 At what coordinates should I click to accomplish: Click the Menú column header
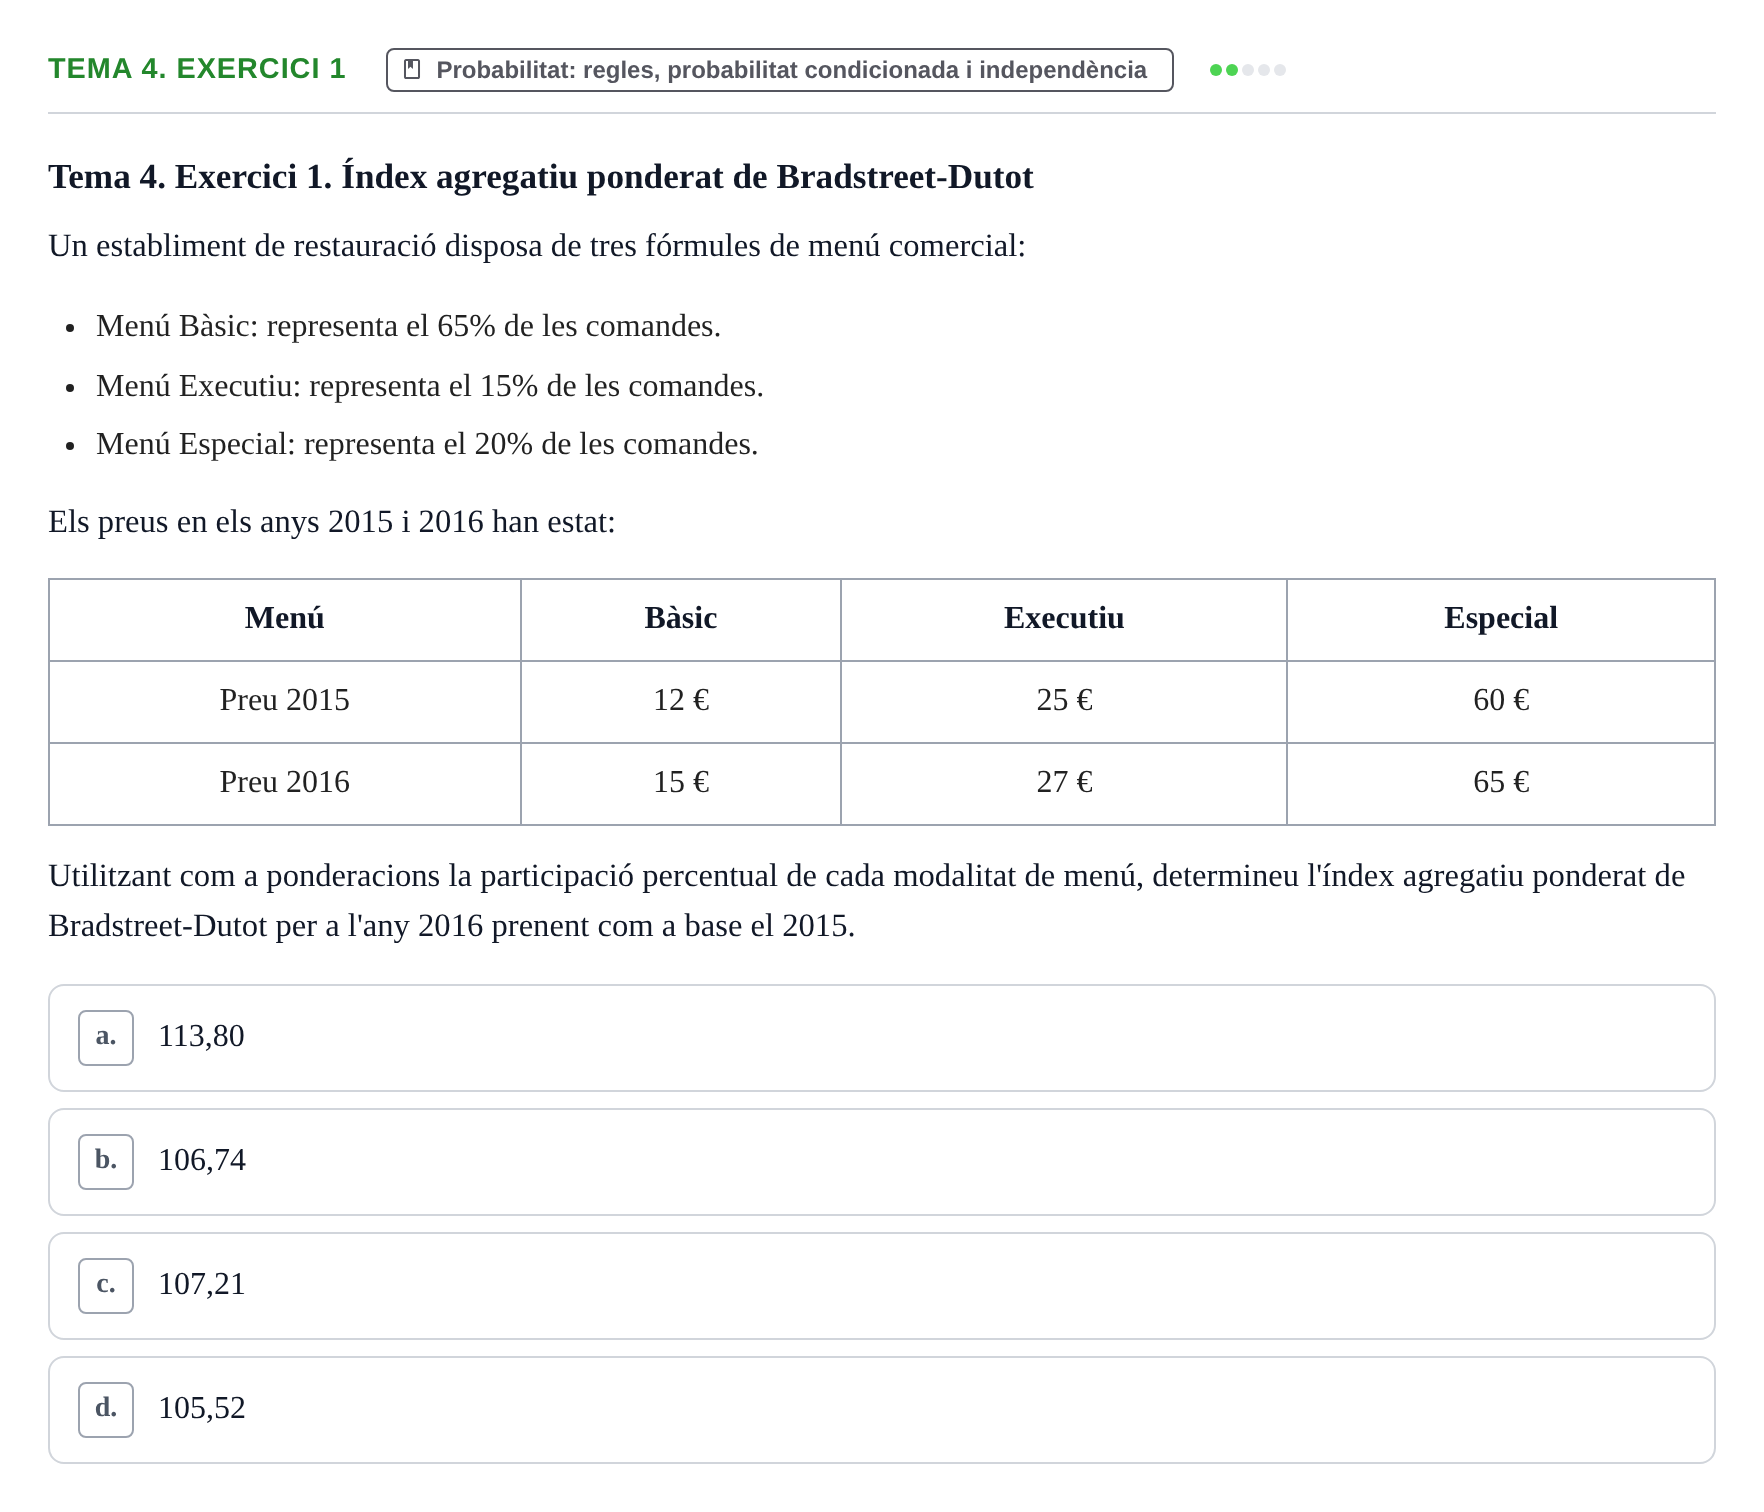pyautogui.click(x=285, y=619)
